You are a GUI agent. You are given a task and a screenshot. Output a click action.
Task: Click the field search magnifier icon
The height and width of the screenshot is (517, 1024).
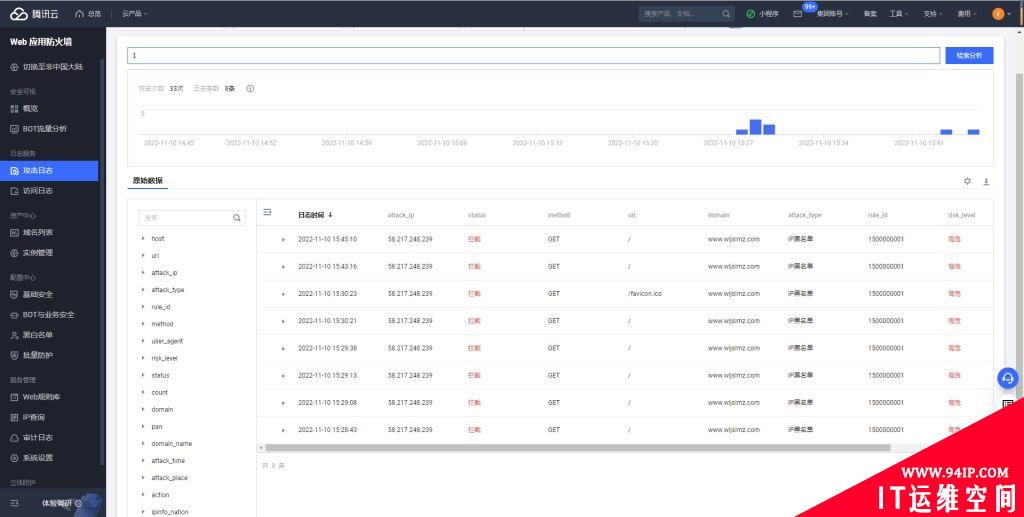click(237, 217)
